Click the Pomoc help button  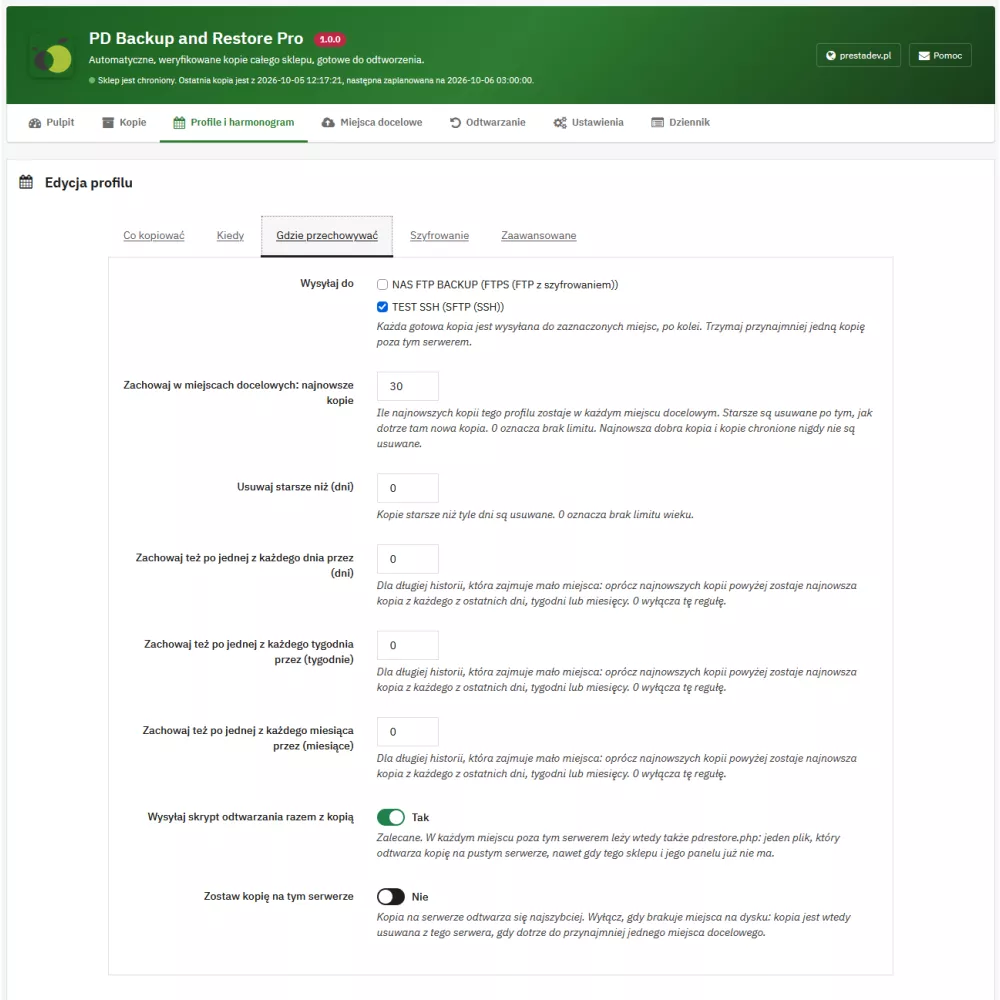tap(940, 55)
